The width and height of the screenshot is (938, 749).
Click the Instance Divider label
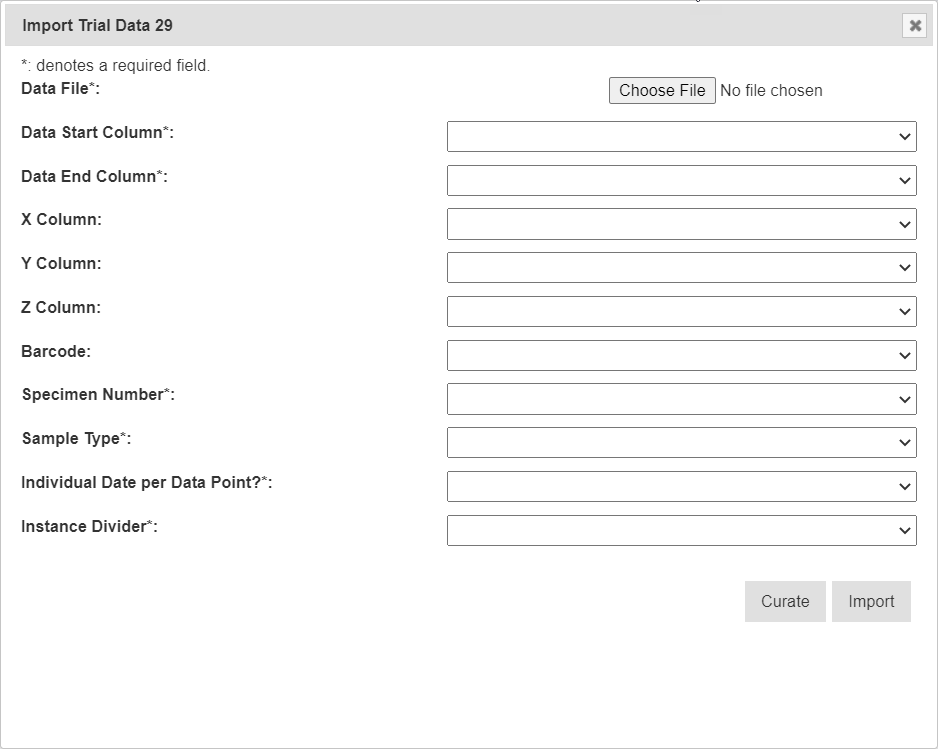tap(89, 526)
